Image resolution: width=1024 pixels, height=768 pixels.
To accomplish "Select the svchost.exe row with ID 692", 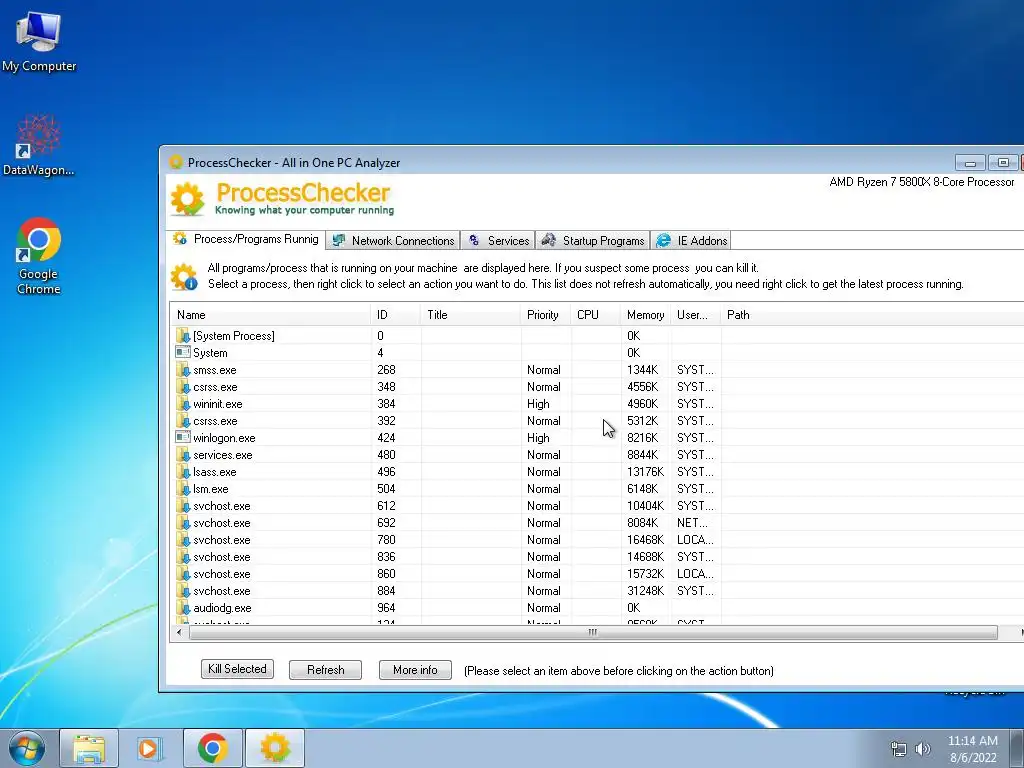I will (596, 522).
